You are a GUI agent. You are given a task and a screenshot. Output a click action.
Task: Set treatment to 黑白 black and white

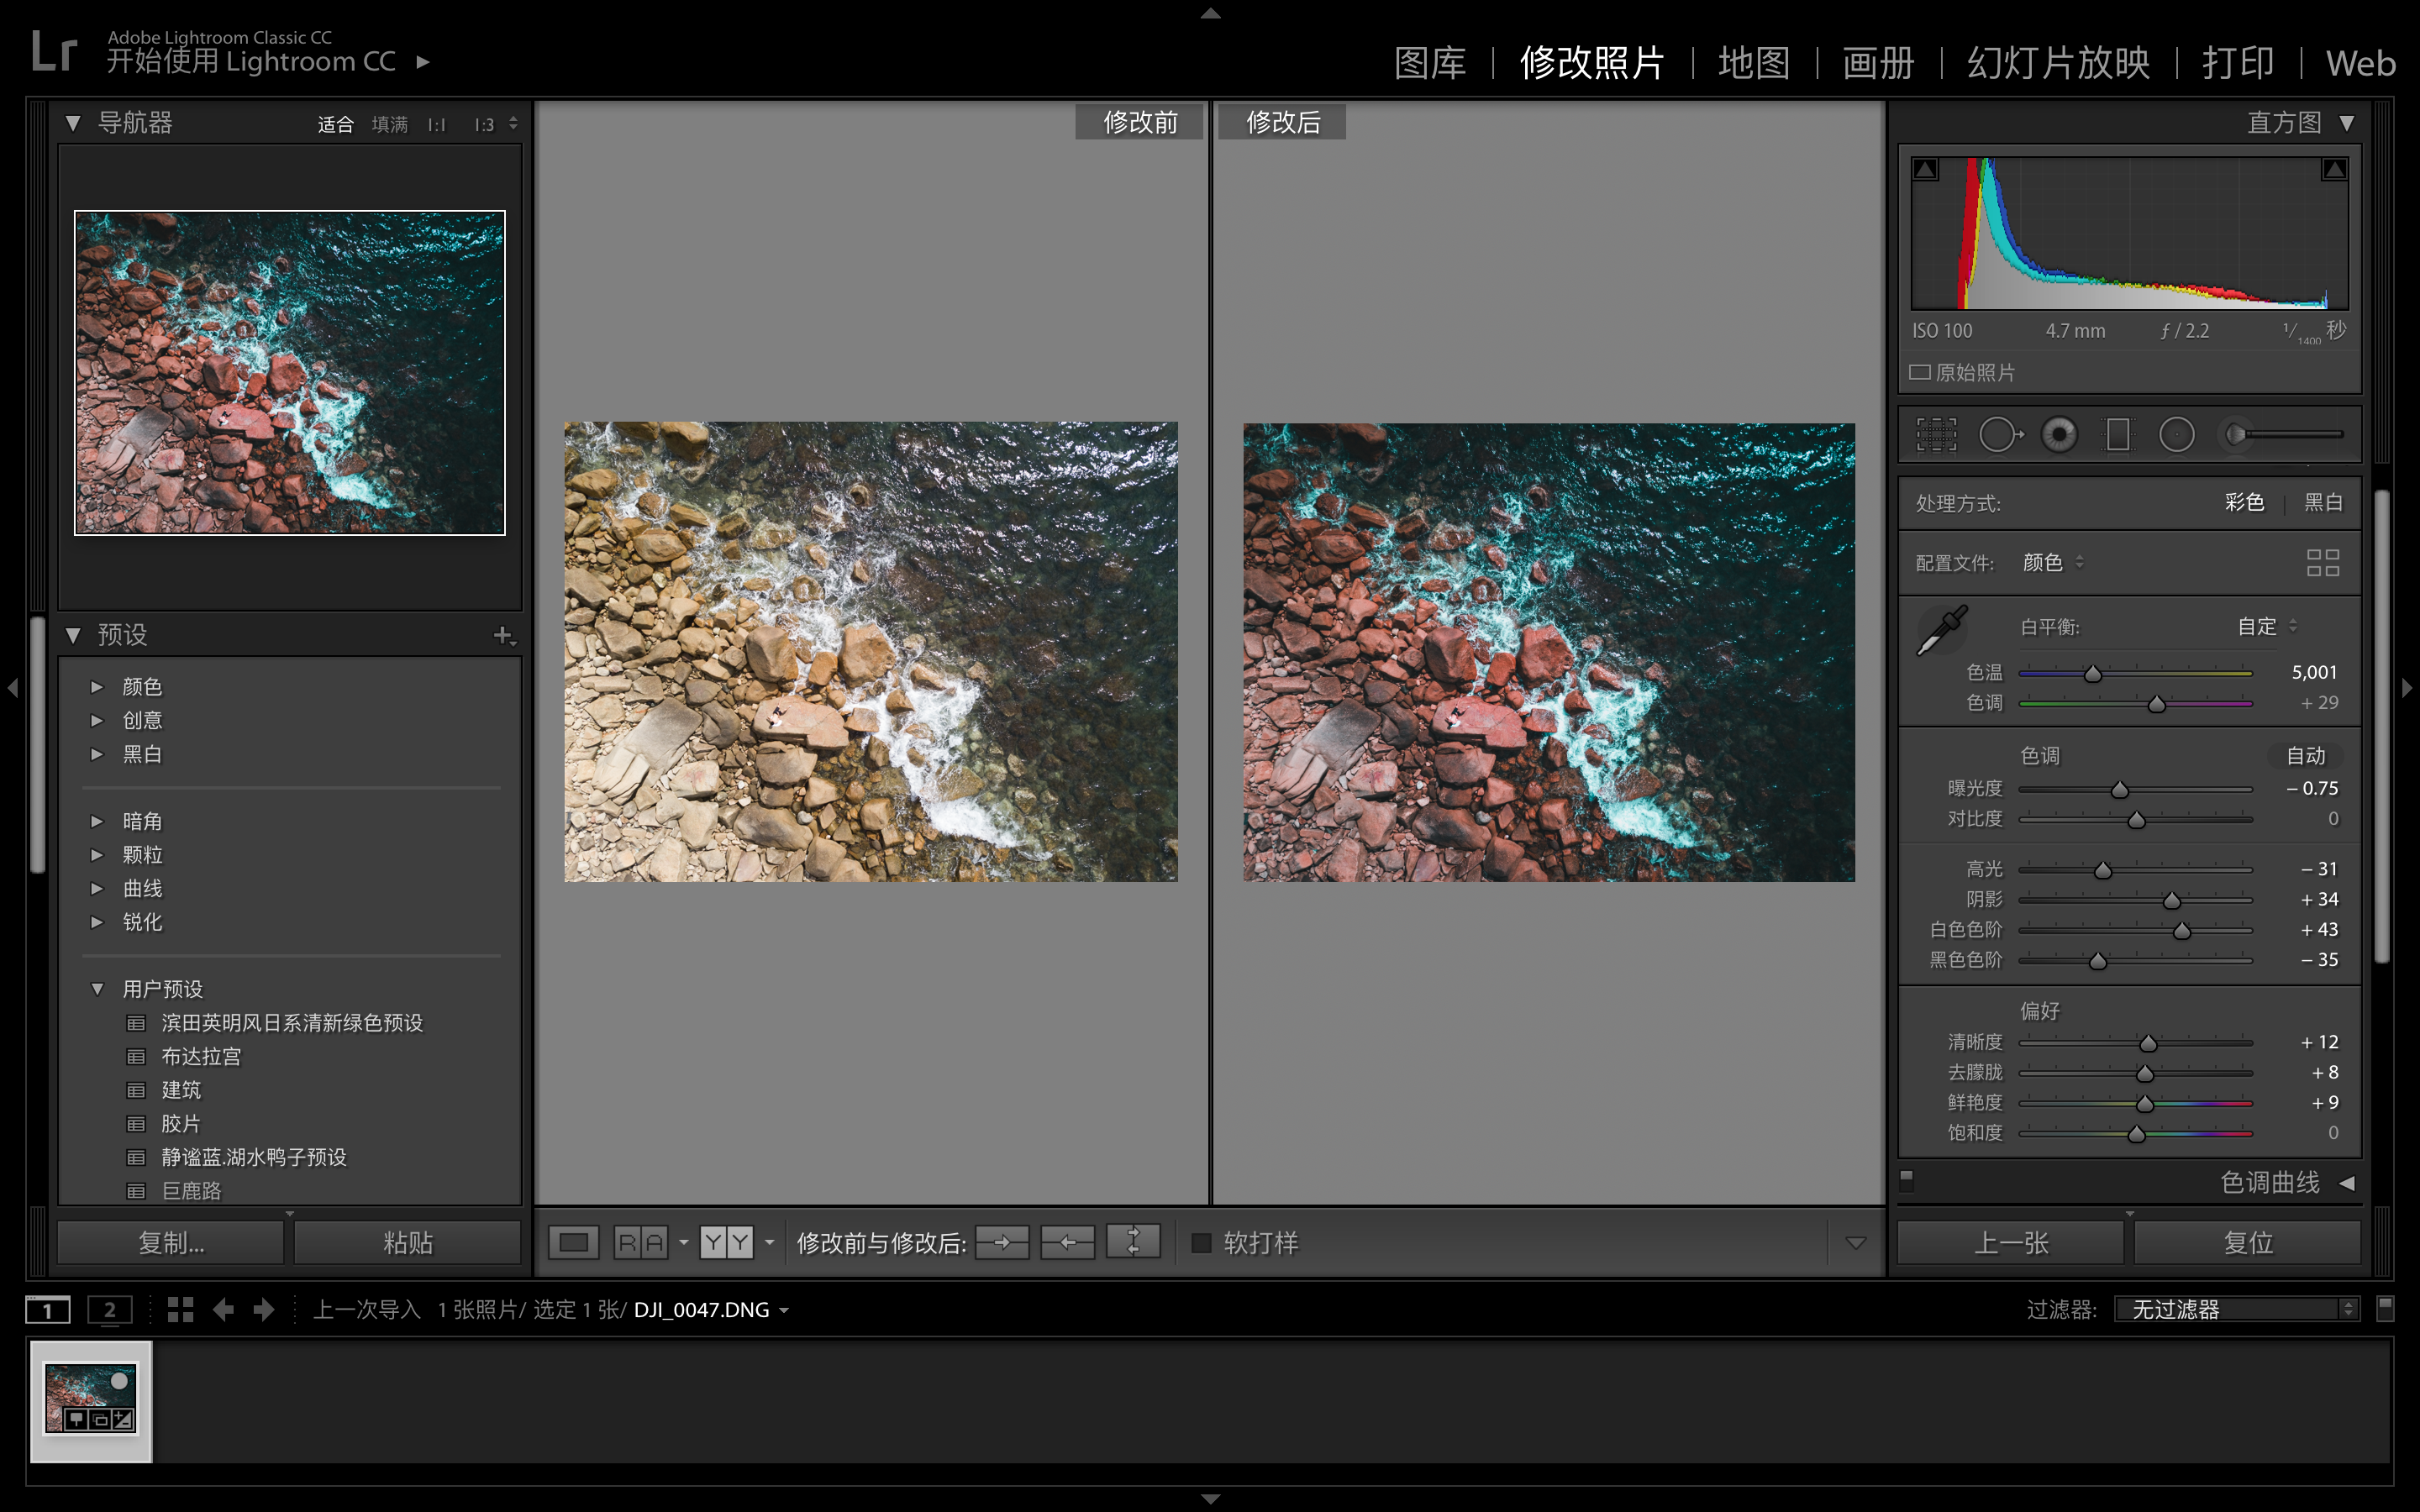click(x=2323, y=502)
